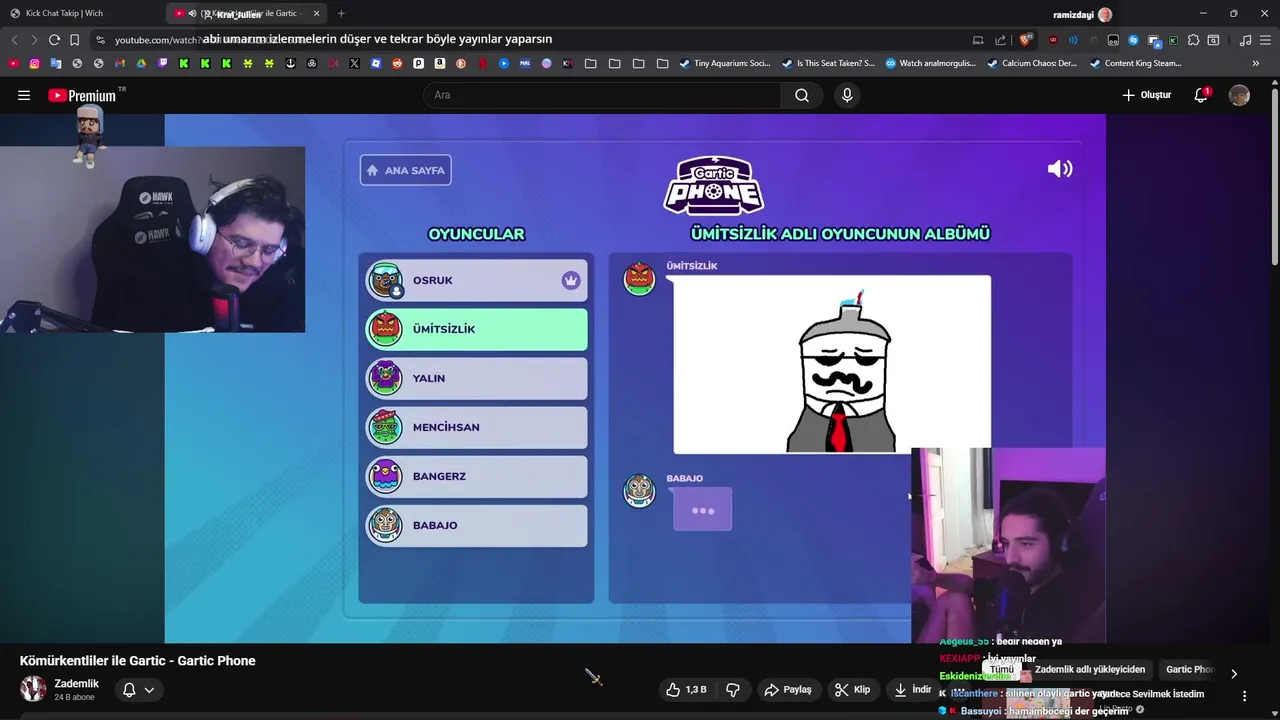Click the YouTube Ara search field

pyautogui.click(x=602, y=95)
